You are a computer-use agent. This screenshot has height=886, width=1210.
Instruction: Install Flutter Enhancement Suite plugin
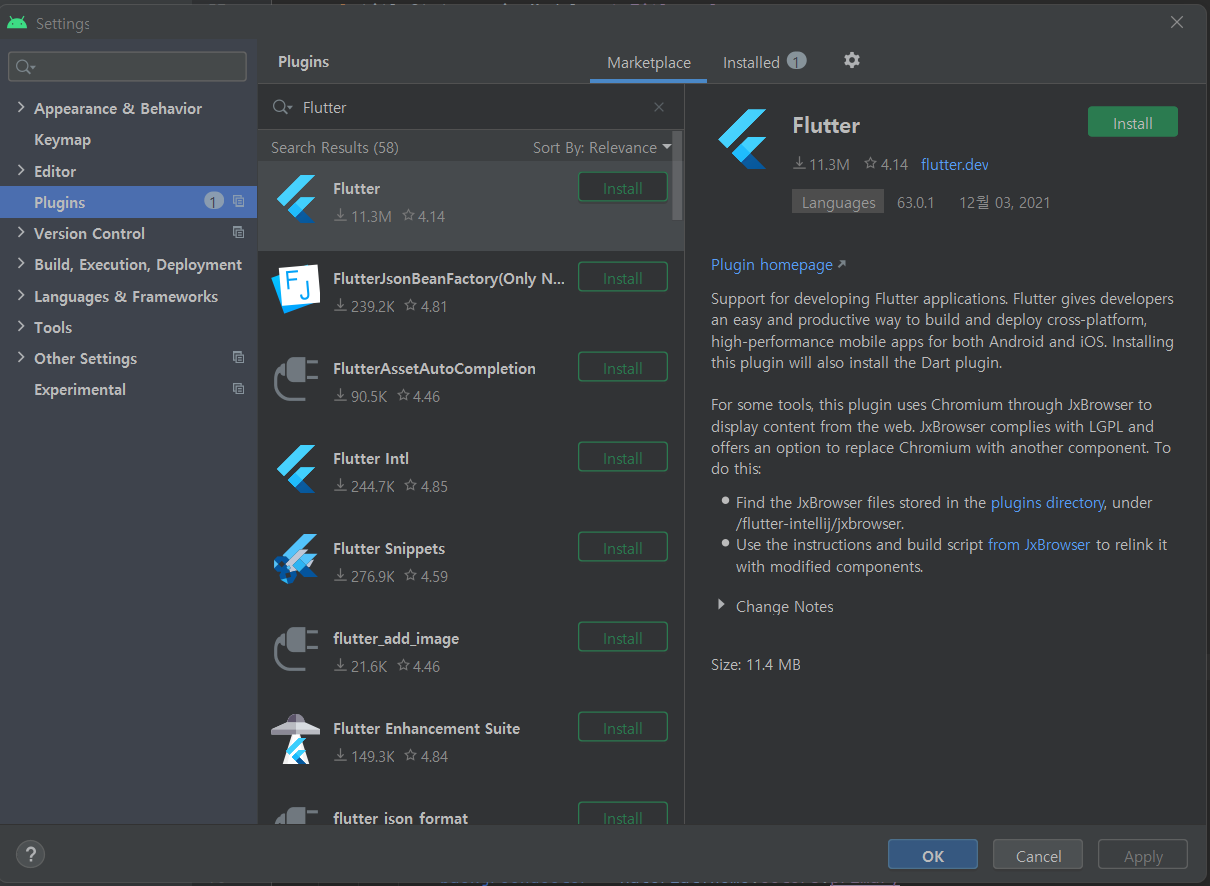[x=623, y=728]
